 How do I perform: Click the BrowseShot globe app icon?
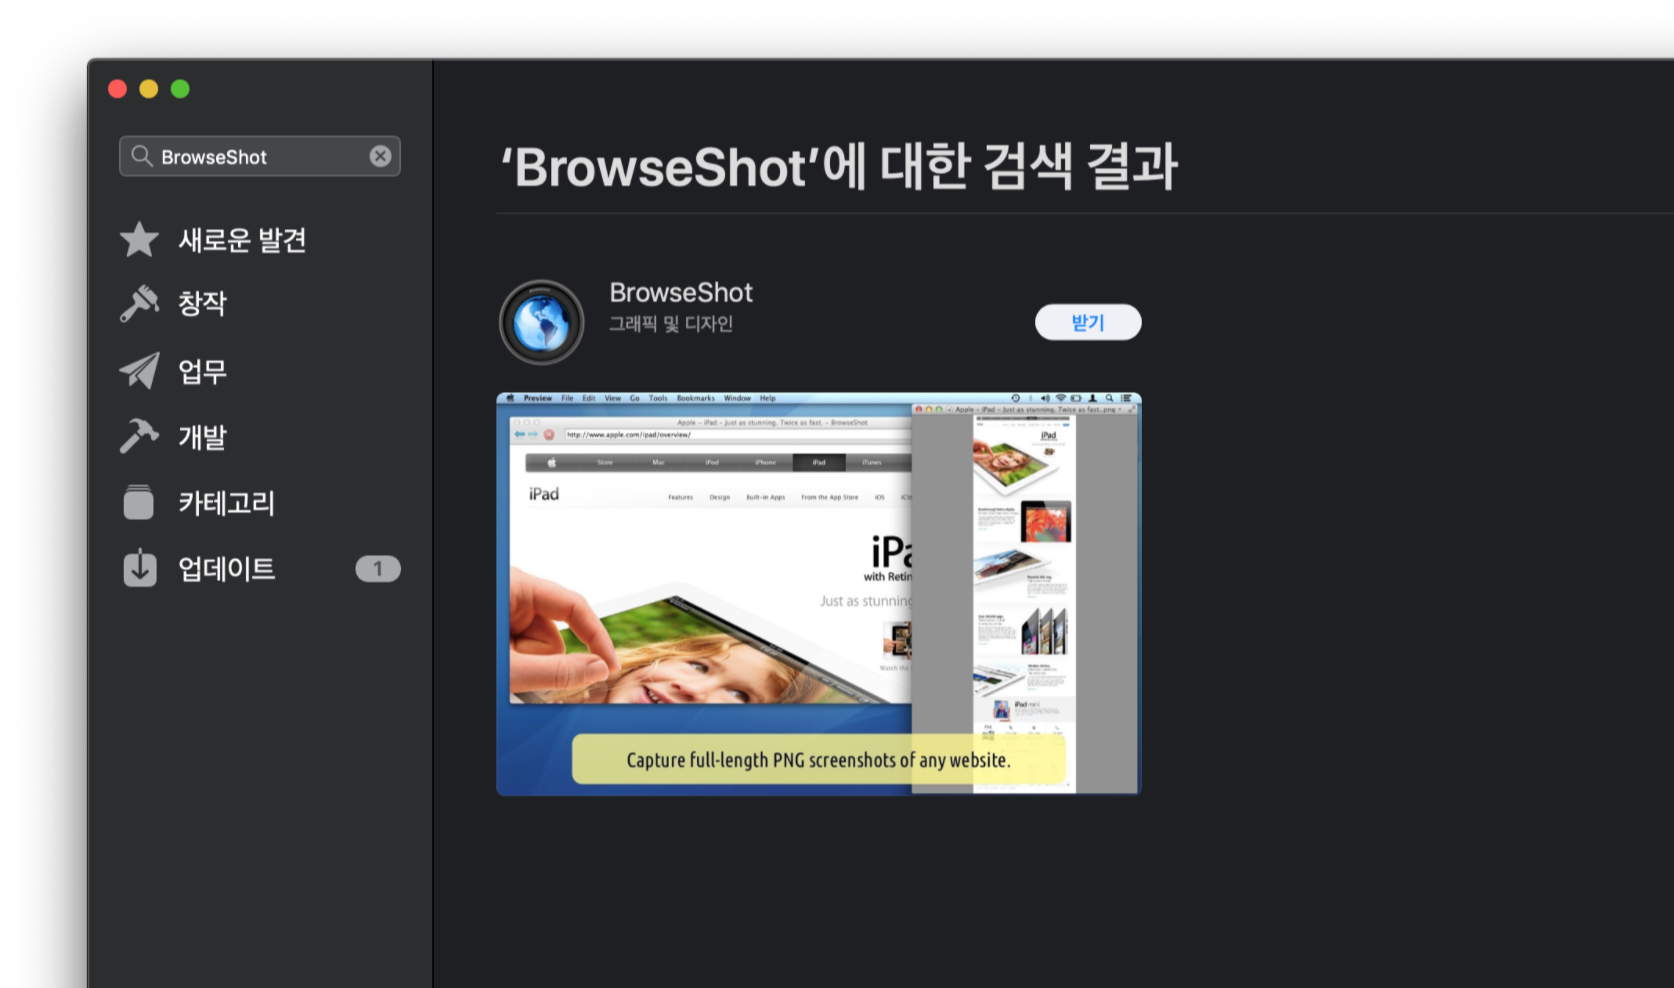(541, 322)
